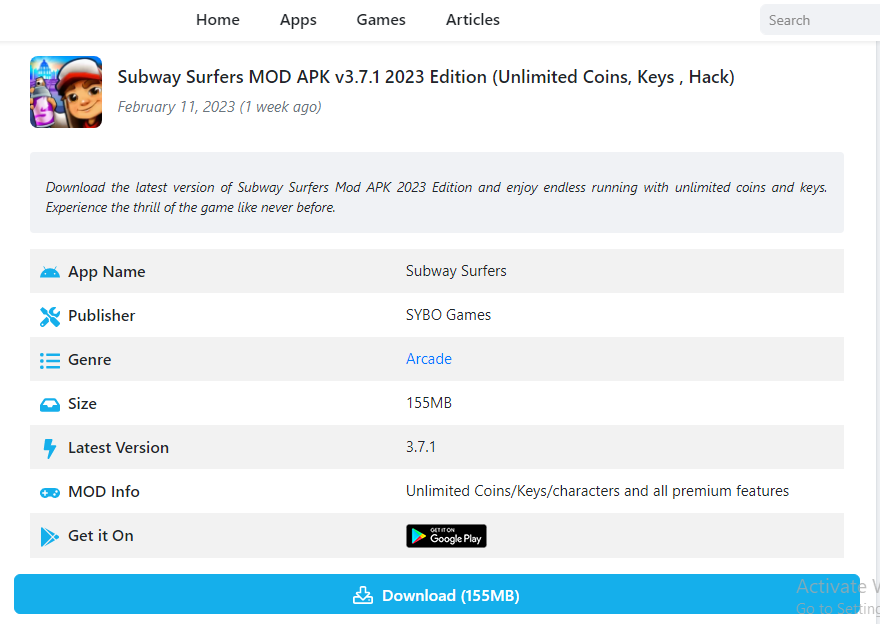
Task: Click the 'MOD Info' row label
Action: click(104, 492)
